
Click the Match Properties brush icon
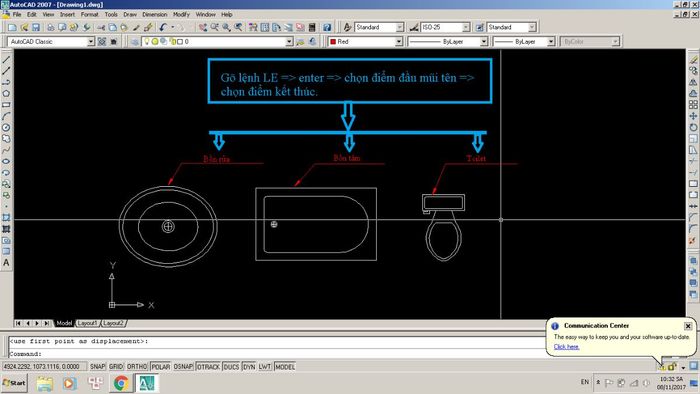[x=149, y=27]
